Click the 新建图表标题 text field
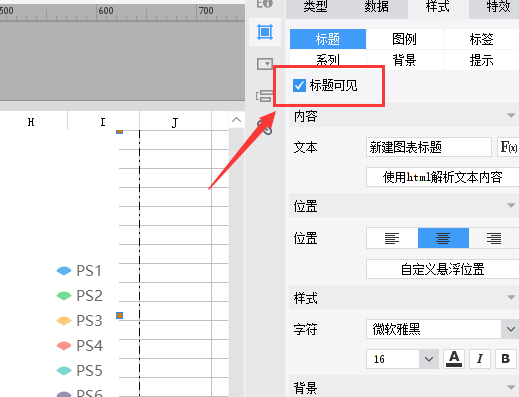This screenshot has height=397, width=519. pos(429,147)
